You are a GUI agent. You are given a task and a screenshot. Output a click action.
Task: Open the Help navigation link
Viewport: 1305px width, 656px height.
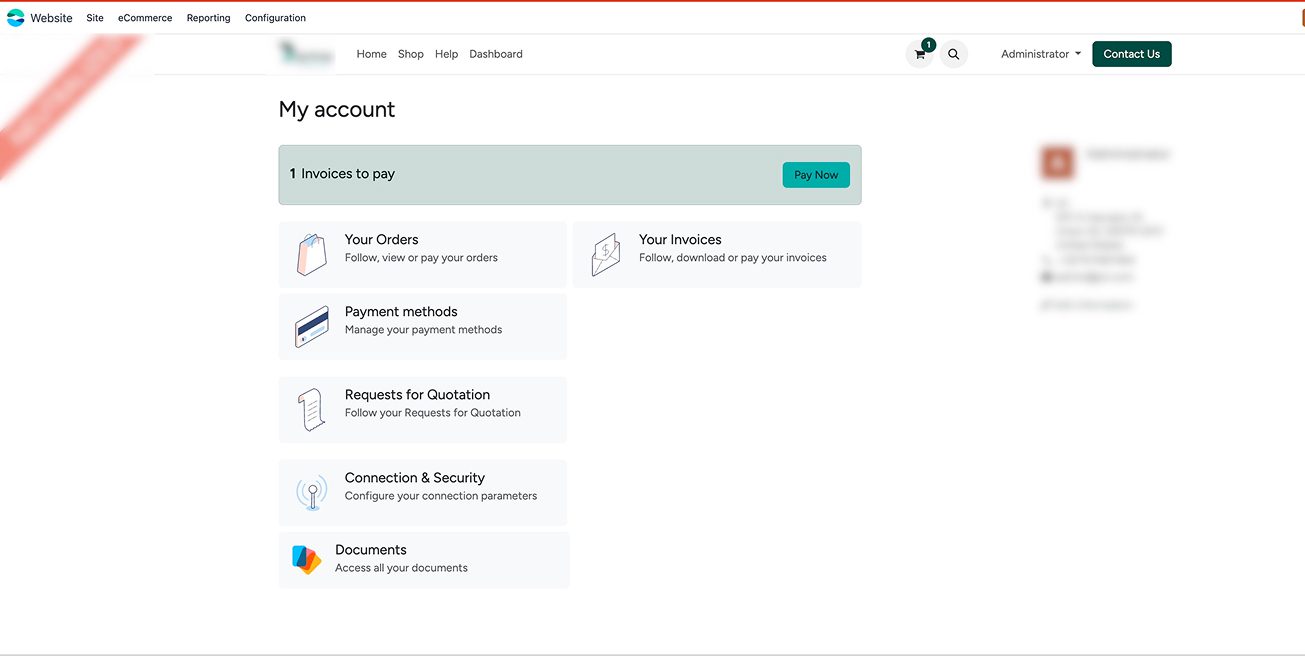pos(446,54)
